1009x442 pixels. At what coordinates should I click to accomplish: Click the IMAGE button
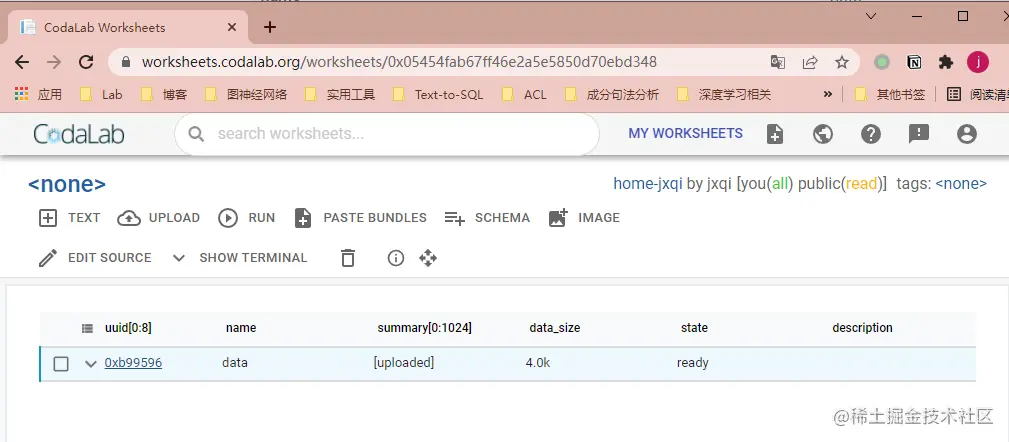click(584, 217)
